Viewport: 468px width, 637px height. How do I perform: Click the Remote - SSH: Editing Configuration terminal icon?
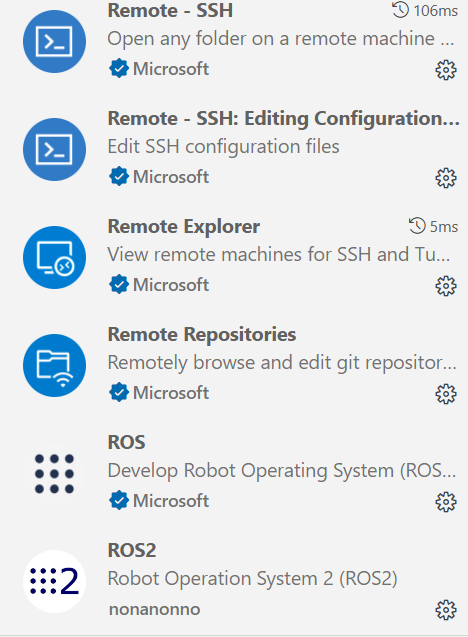pos(54,150)
